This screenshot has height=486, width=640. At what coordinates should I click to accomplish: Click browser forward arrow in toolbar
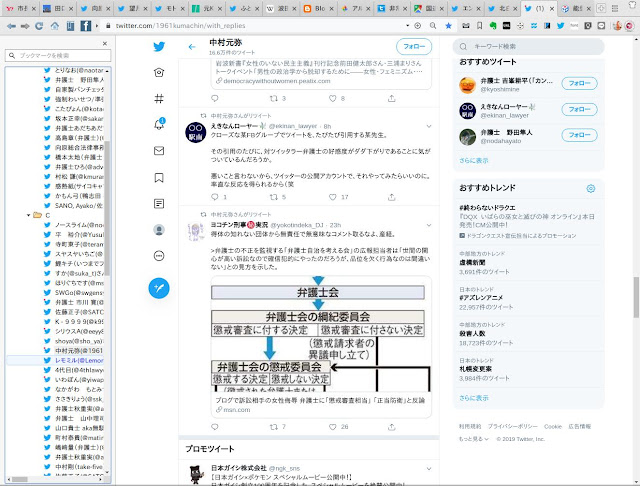[x=25, y=26]
